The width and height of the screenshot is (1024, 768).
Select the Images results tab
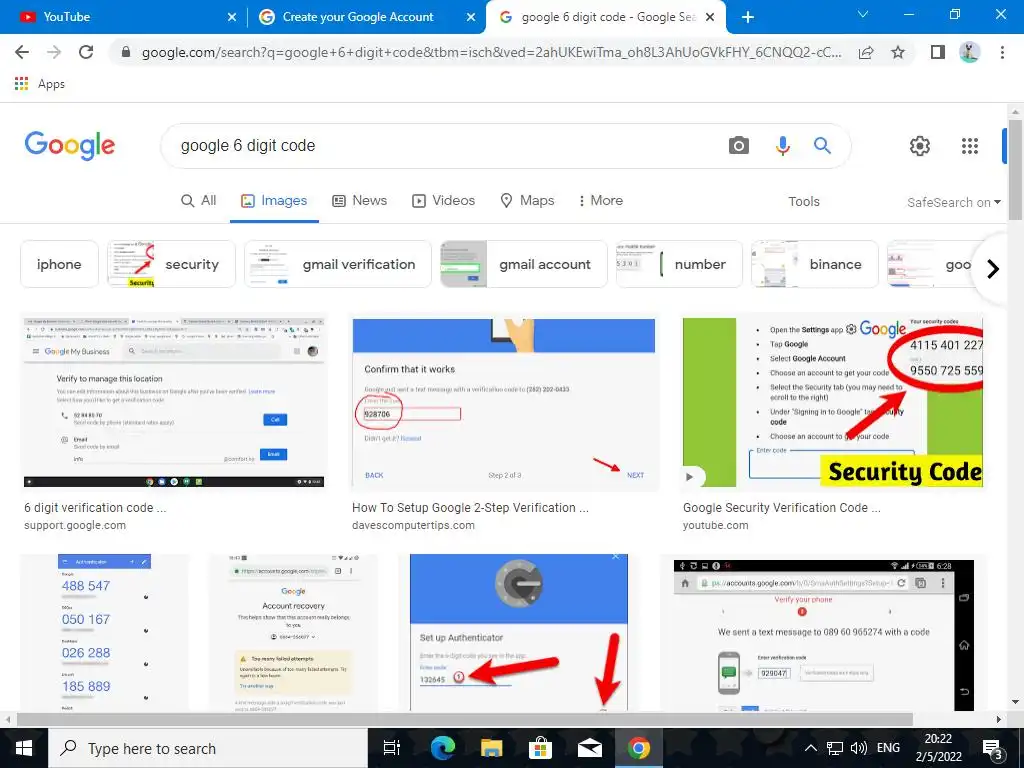pyautogui.click(x=274, y=200)
